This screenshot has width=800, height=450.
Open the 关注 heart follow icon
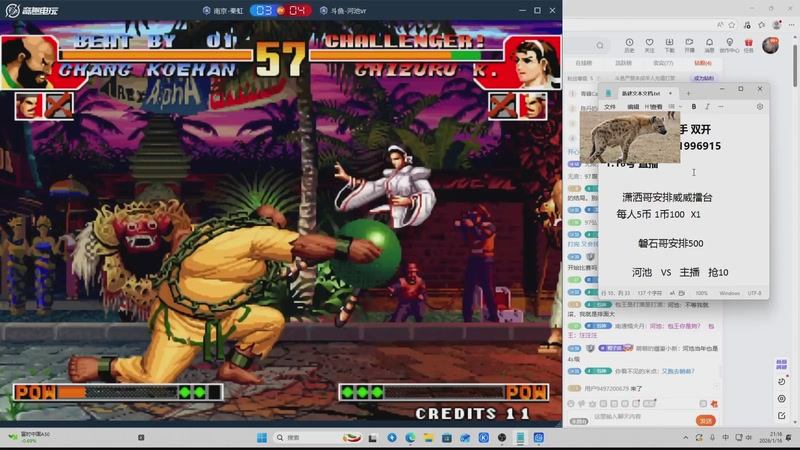click(649, 45)
